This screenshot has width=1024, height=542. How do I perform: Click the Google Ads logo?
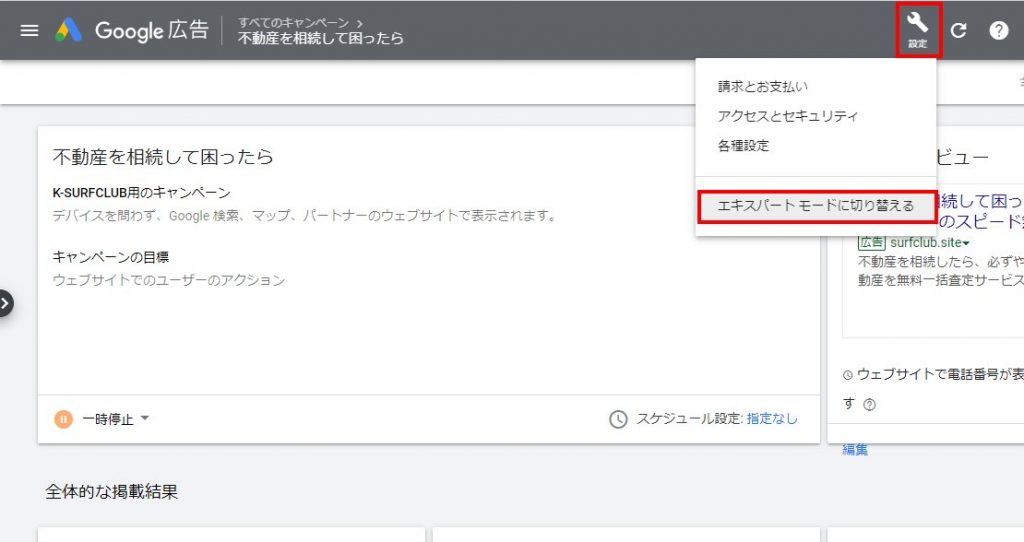click(x=69, y=30)
